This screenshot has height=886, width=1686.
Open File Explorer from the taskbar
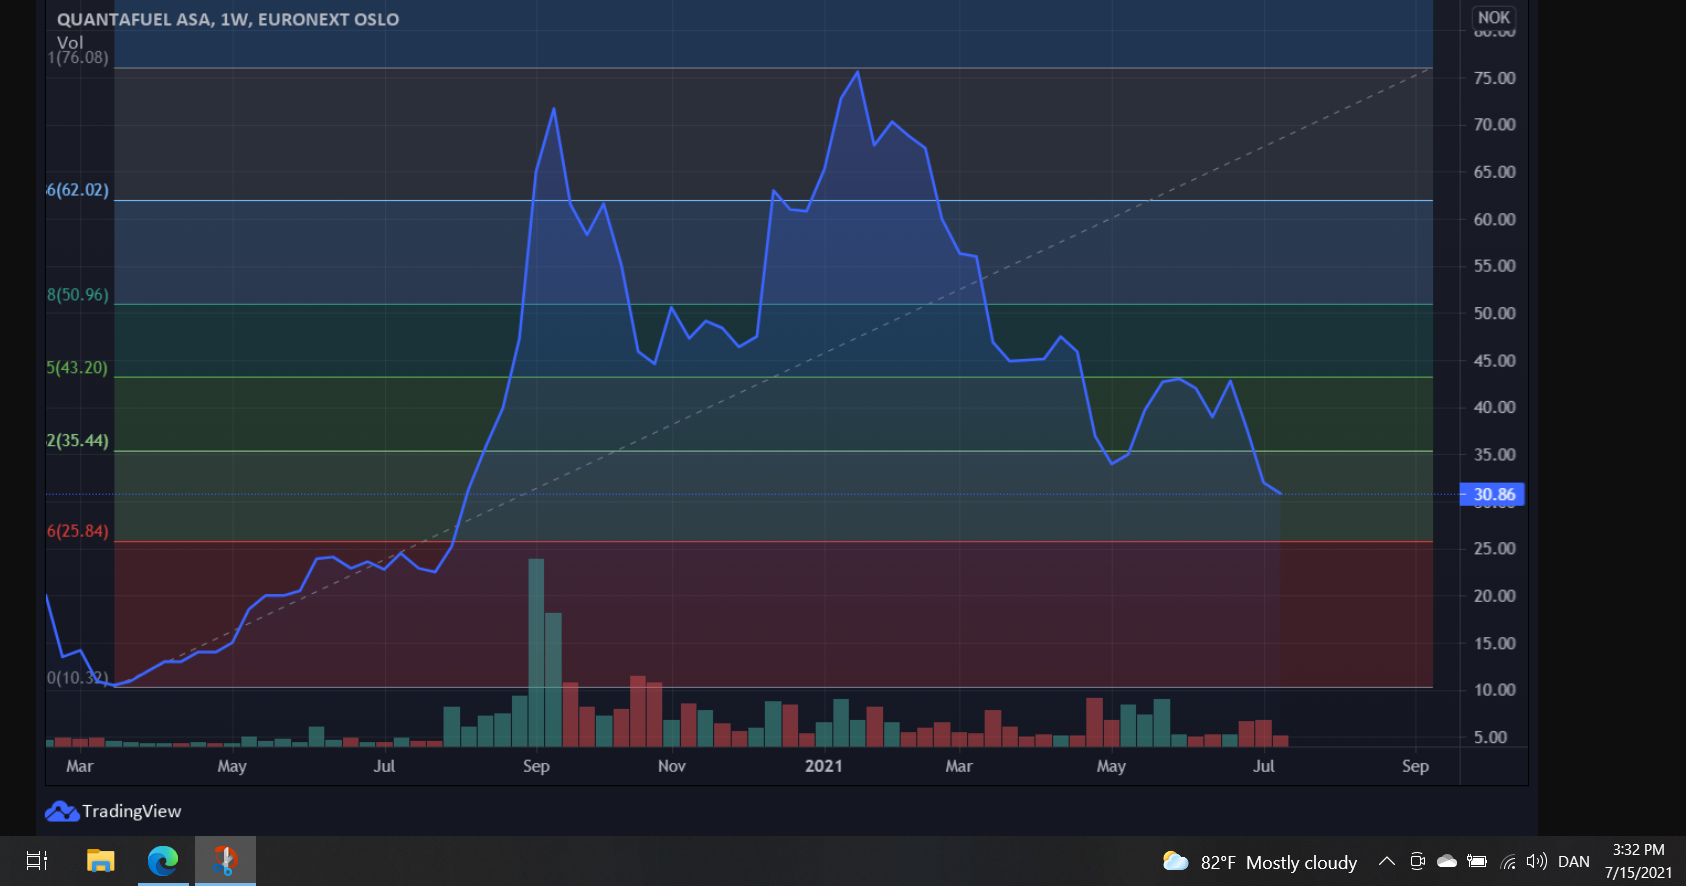[100, 860]
